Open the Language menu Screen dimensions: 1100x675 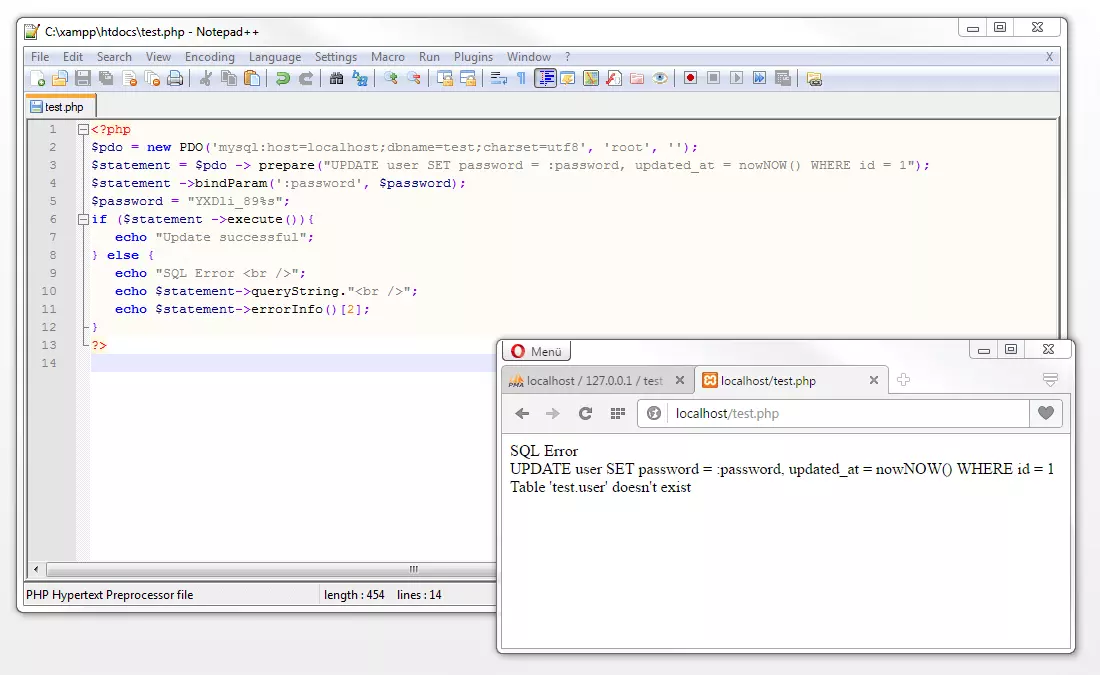[275, 56]
